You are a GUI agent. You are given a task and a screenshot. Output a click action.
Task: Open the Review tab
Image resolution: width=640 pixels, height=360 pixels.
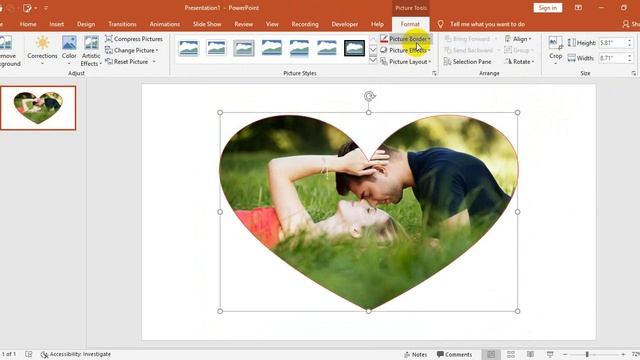243,24
